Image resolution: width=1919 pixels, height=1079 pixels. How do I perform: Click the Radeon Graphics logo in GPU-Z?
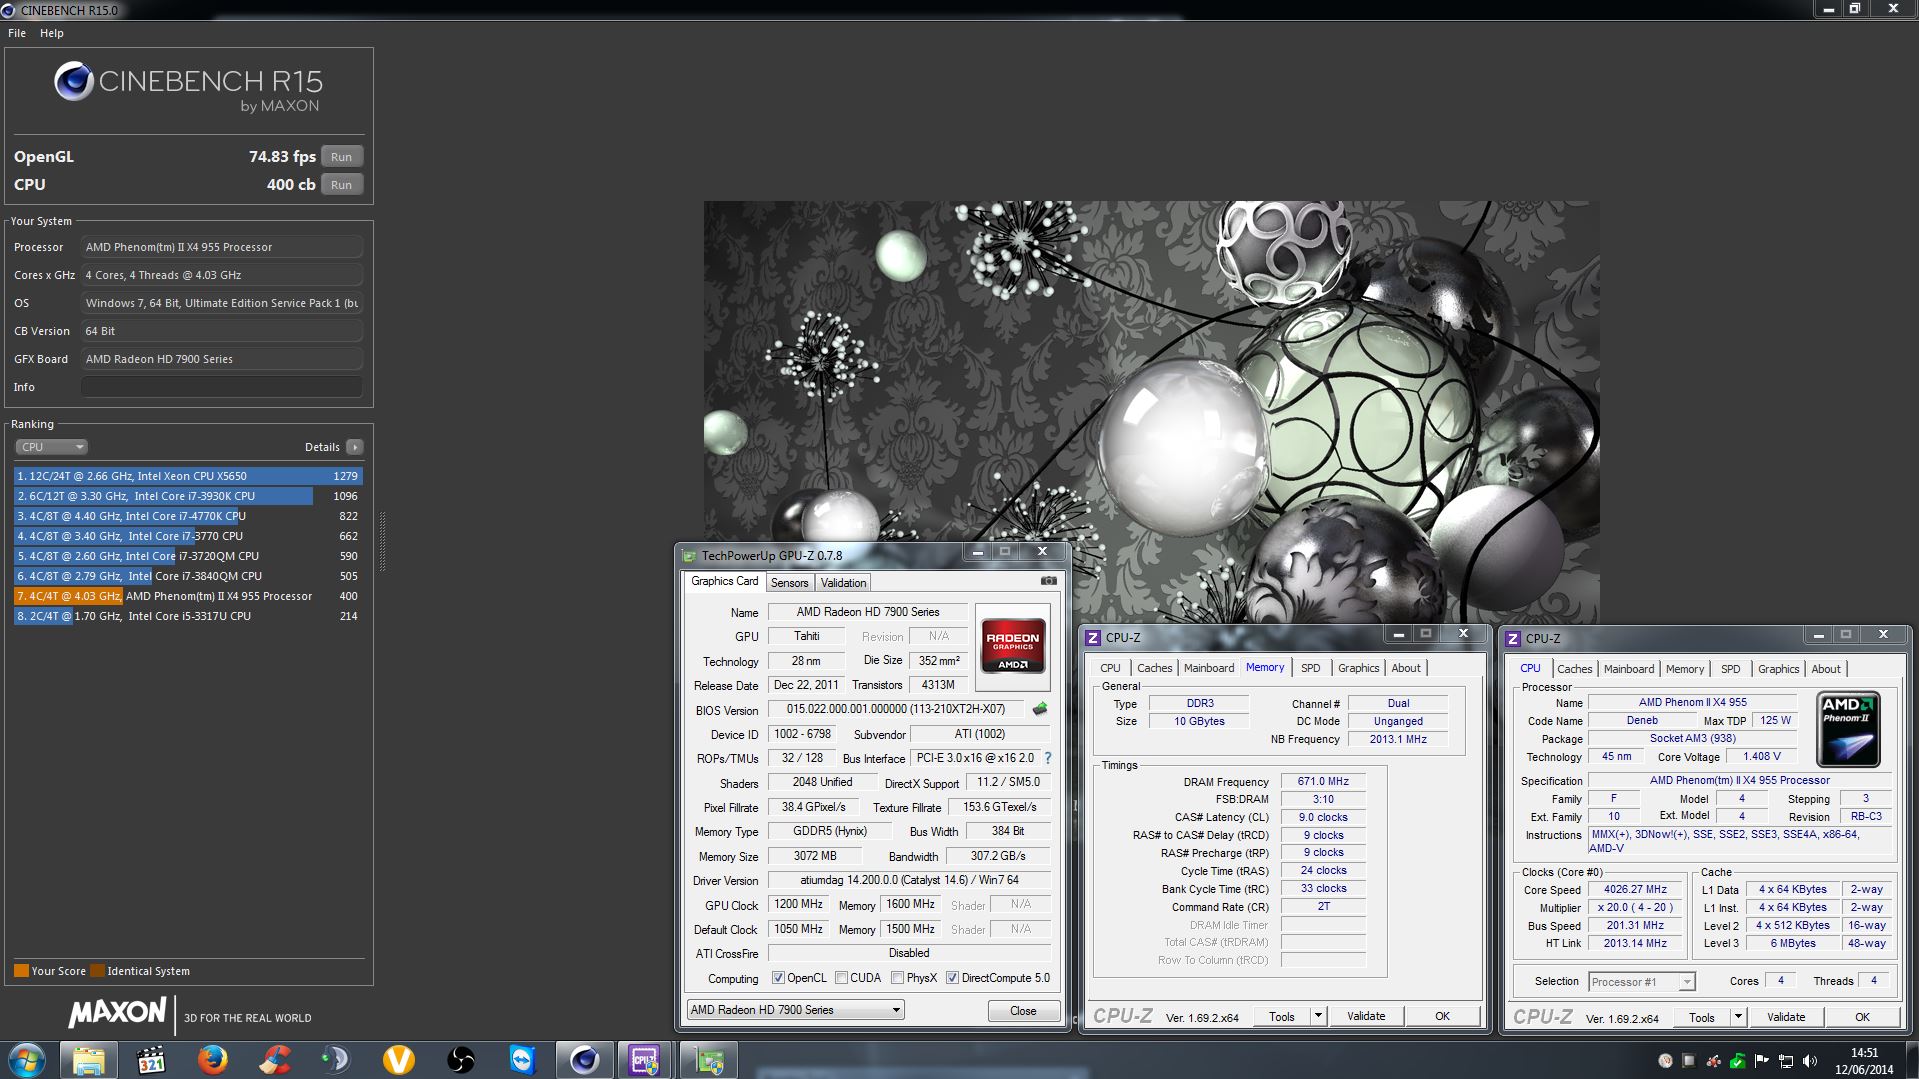click(1012, 646)
